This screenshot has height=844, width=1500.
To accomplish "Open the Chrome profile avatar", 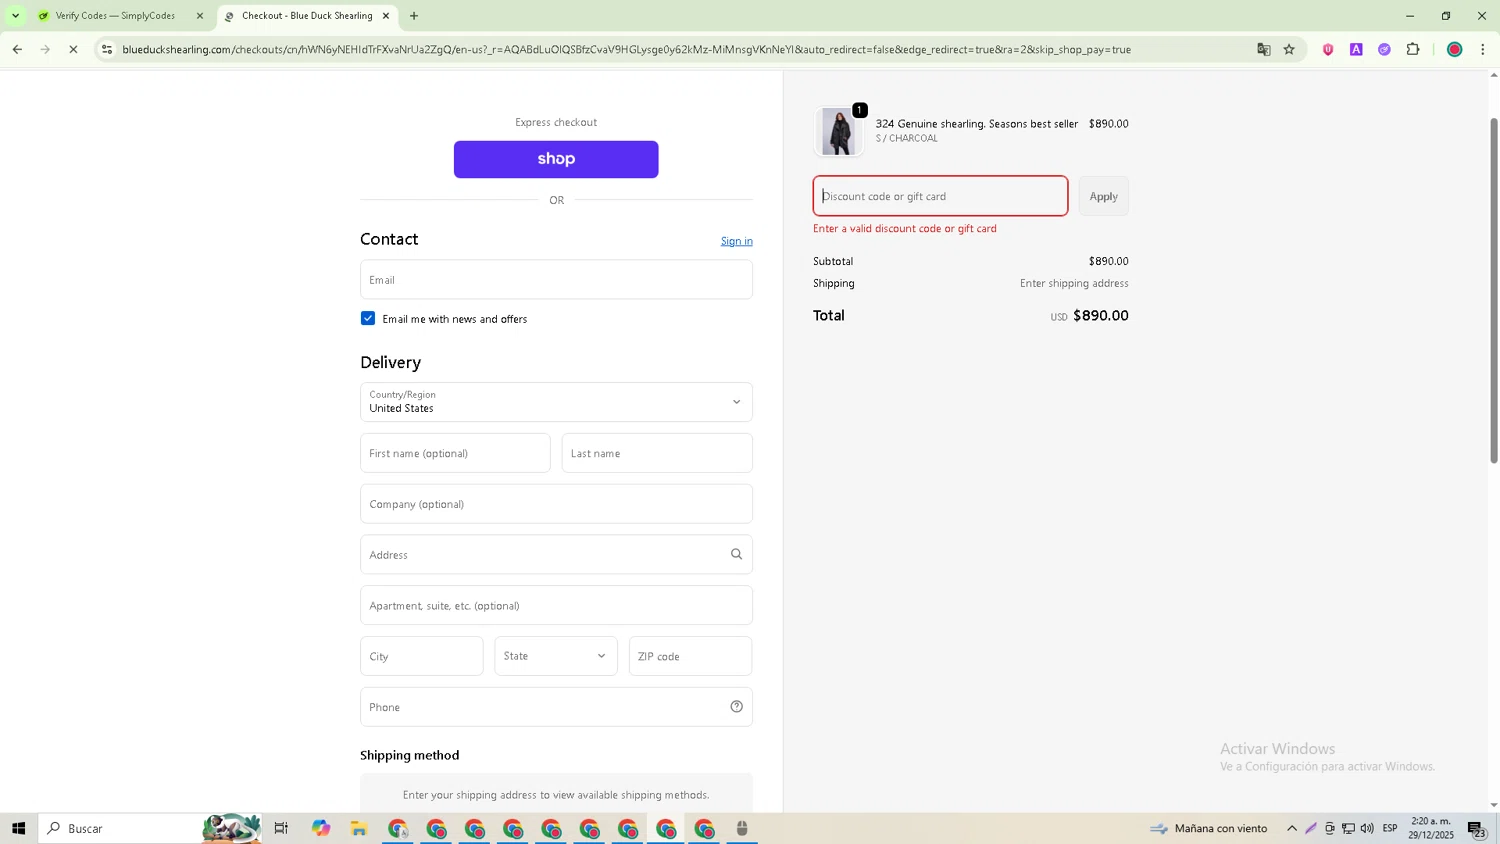I will tap(1455, 49).
